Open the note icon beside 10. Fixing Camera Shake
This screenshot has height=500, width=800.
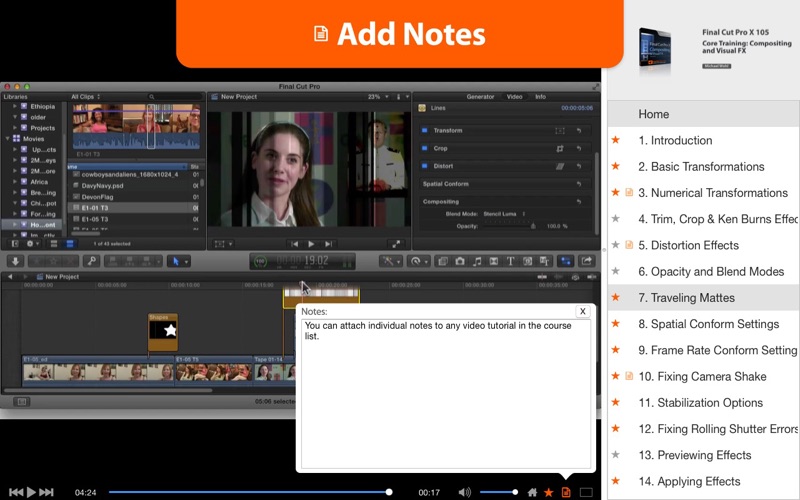point(629,376)
